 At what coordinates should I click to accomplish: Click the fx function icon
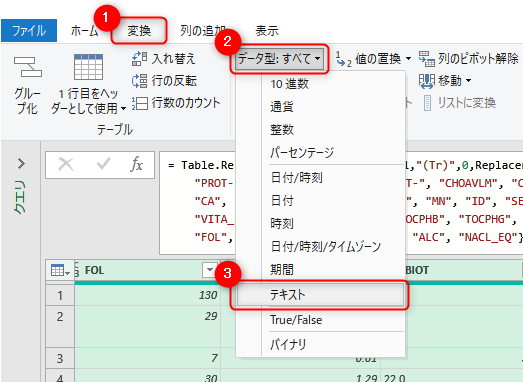click(136, 164)
